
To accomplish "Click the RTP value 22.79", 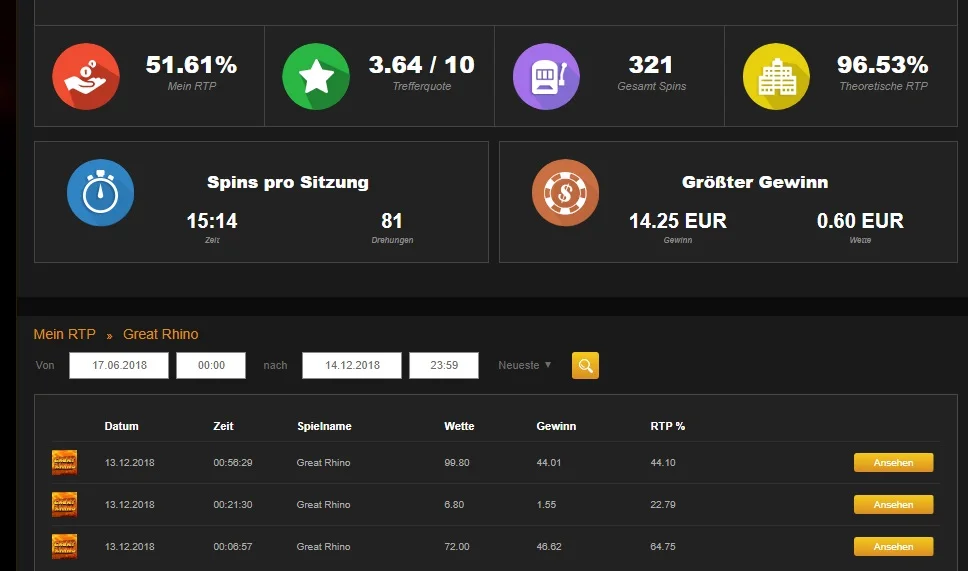I will [663, 504].
